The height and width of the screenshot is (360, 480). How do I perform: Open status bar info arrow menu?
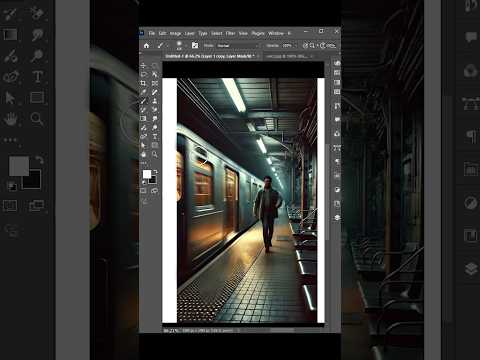coord(239,331)
